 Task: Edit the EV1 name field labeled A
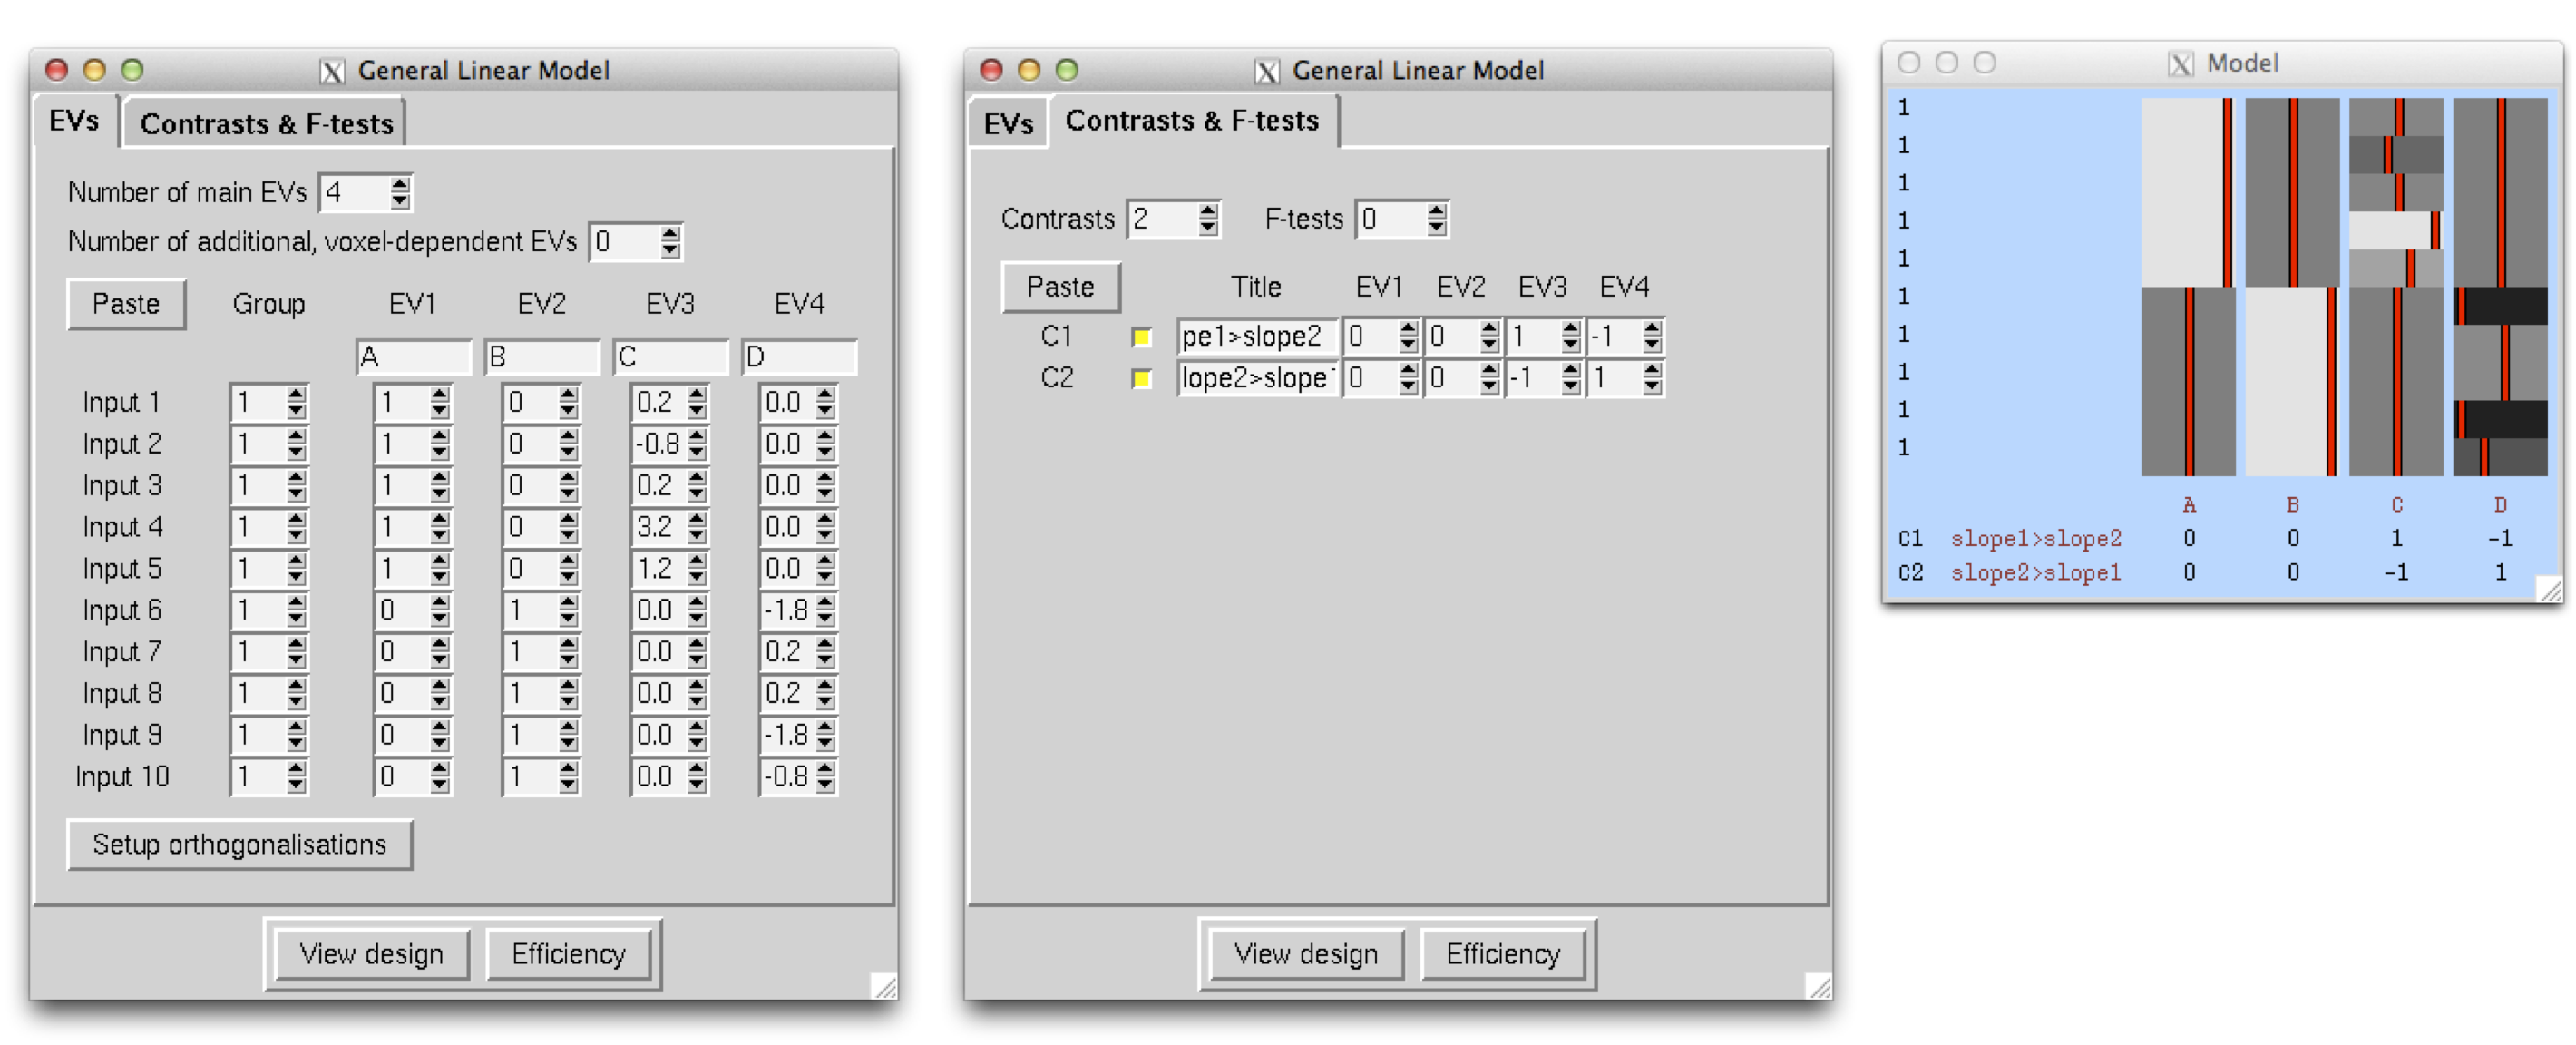click(412, 356)
